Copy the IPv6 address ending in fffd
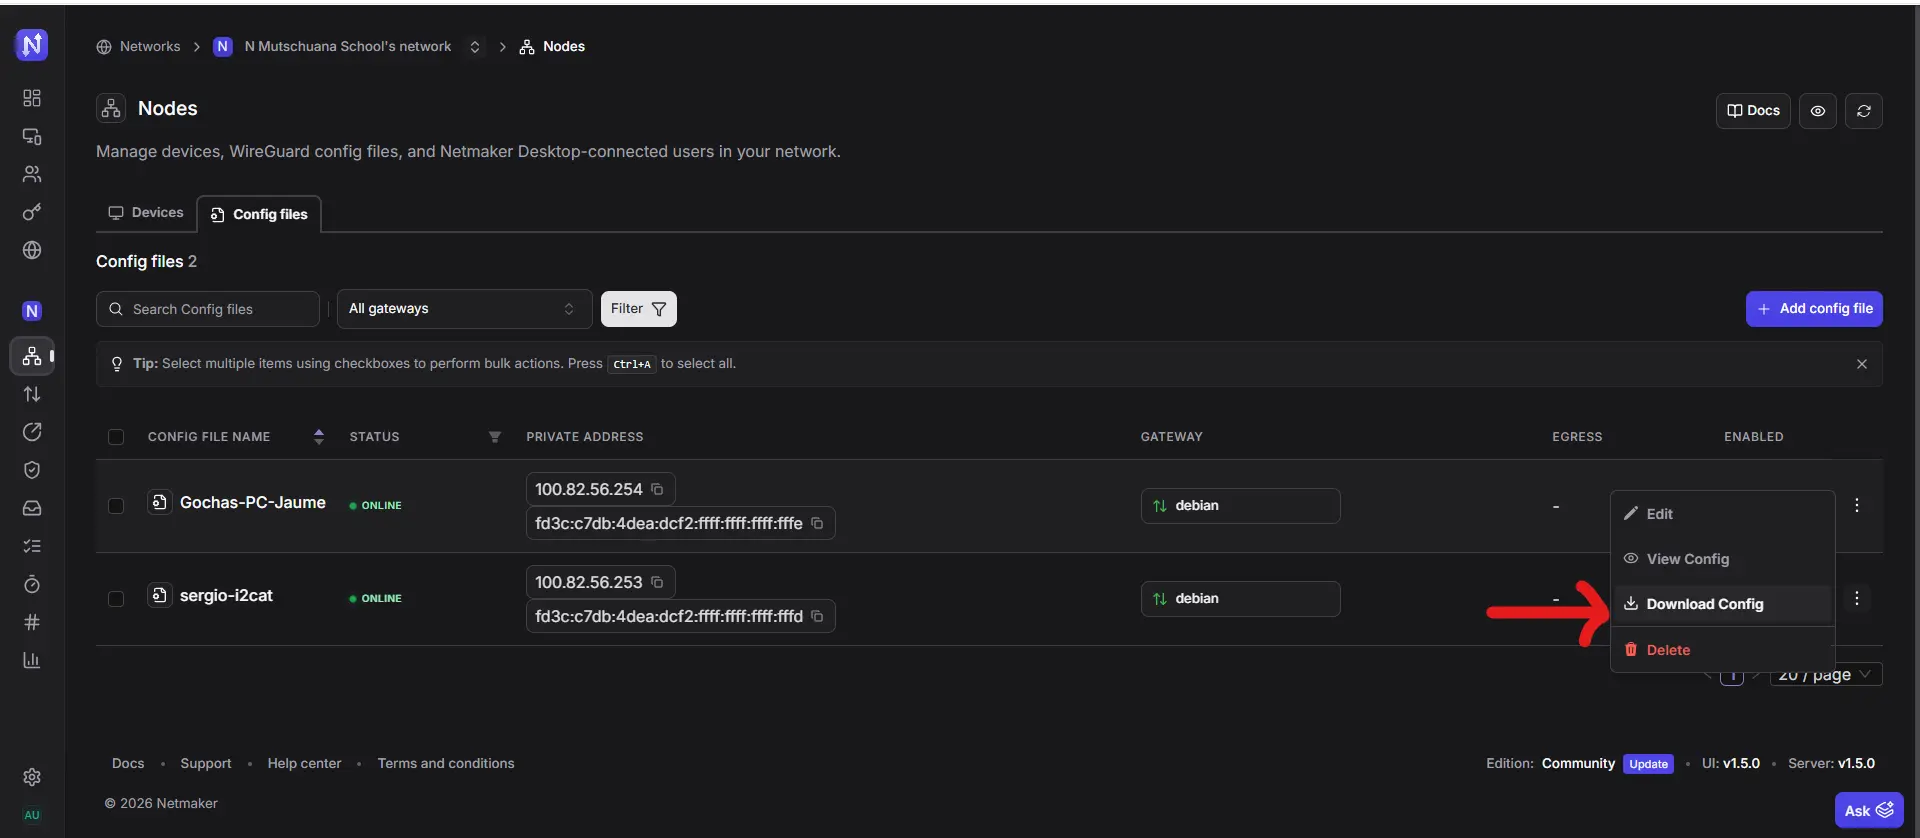The image size is (1920, 838). point(817,616)
